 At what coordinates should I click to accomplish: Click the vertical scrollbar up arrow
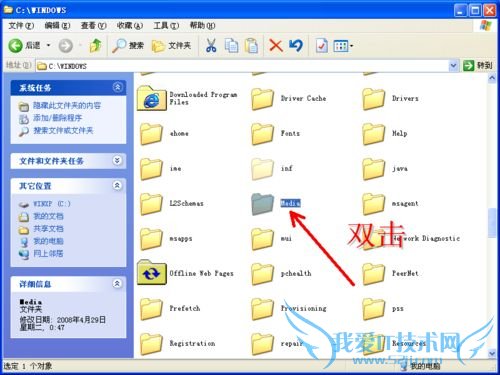click(x=492, y=78)
